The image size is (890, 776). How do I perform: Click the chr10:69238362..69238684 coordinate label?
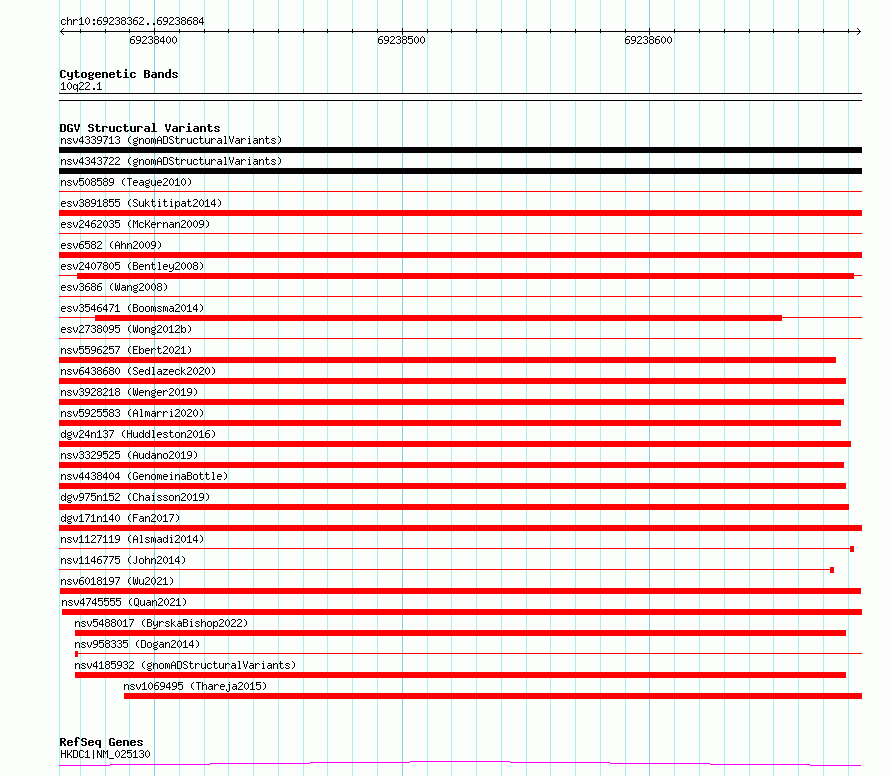(132, 21)
